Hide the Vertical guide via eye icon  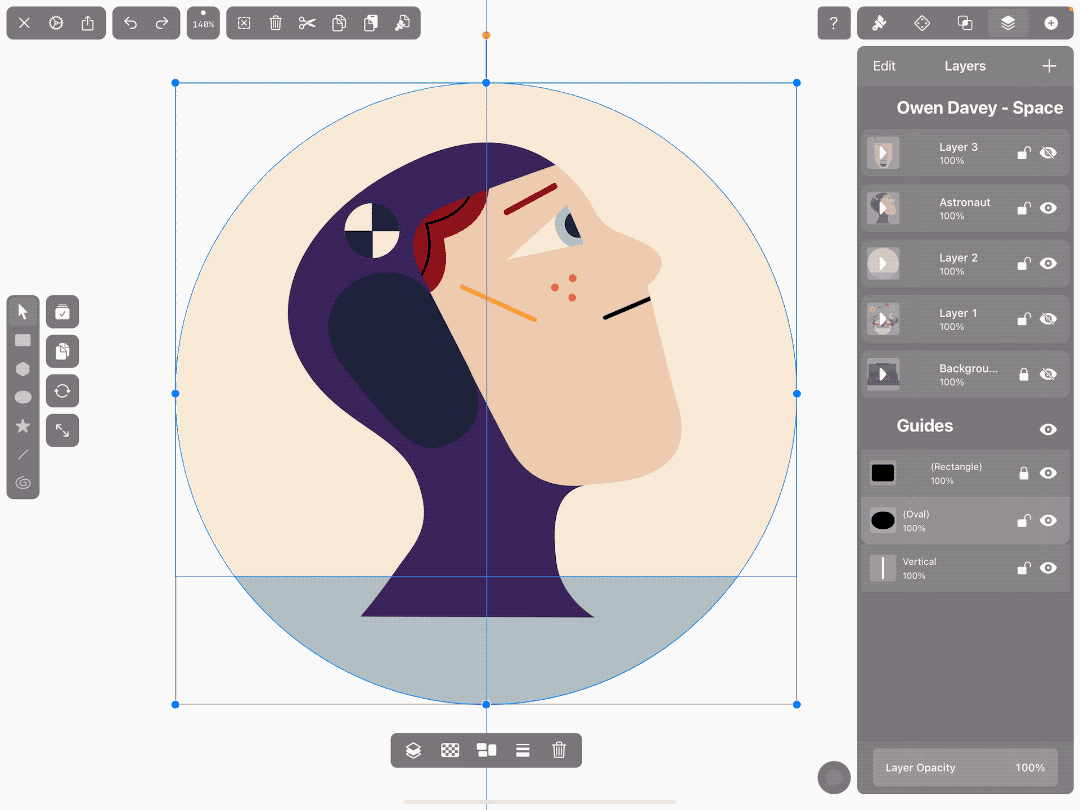[x=1048, y=568]
